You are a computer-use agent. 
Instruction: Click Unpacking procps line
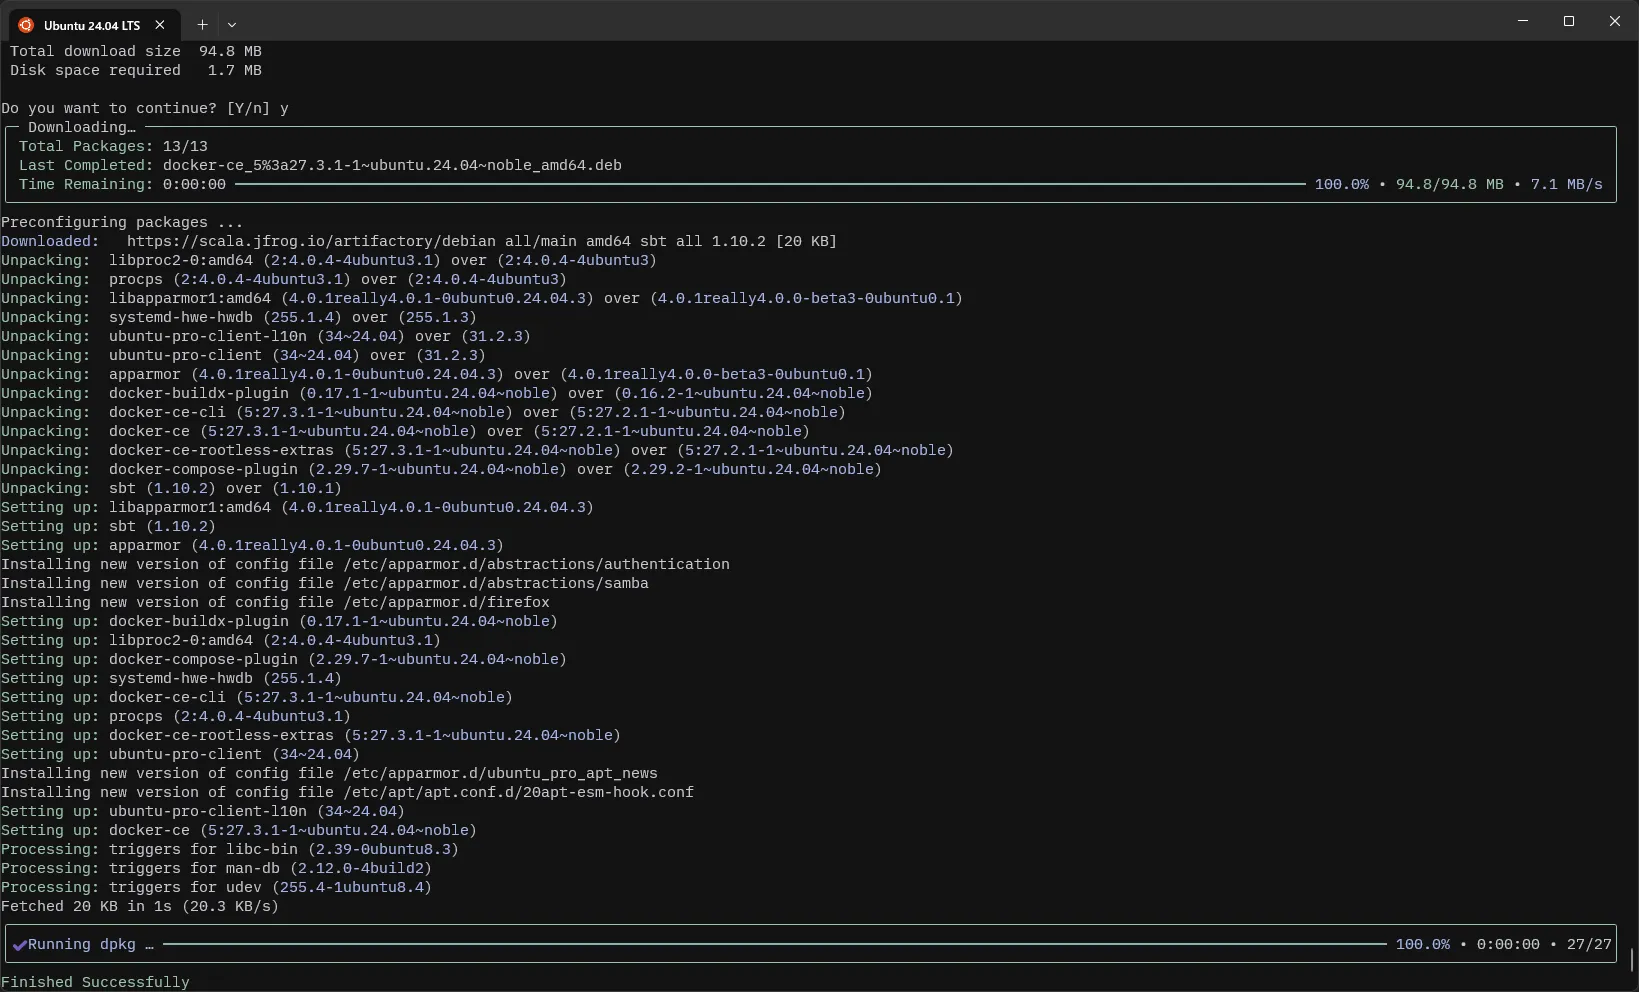pyautogui.click(x=284, y=279)
